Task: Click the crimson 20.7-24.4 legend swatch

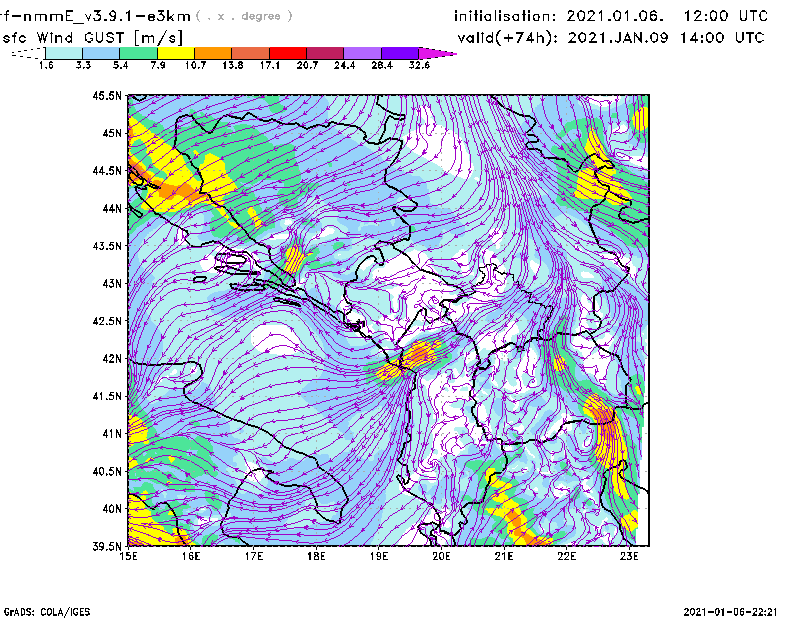Action: pyautogui.click(x=325, y=53)
